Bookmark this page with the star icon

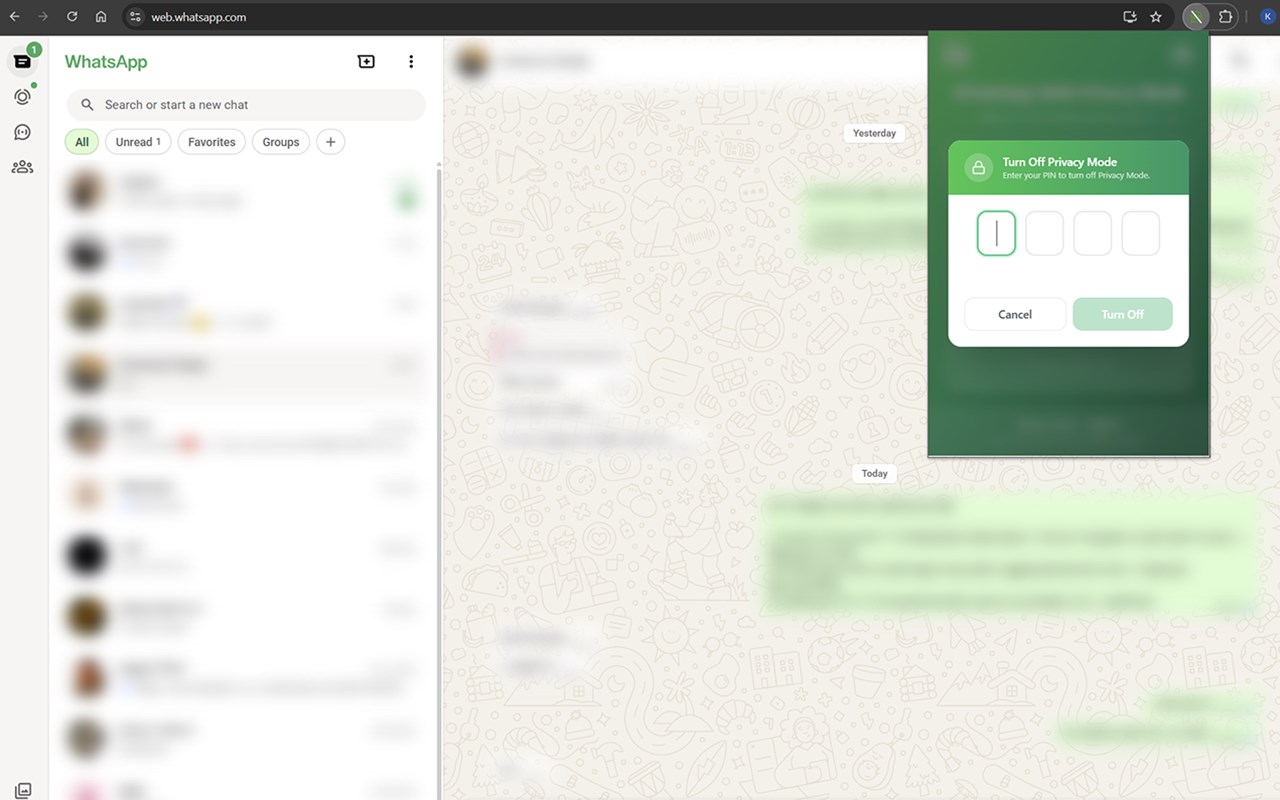click(x=1156, y=17)
